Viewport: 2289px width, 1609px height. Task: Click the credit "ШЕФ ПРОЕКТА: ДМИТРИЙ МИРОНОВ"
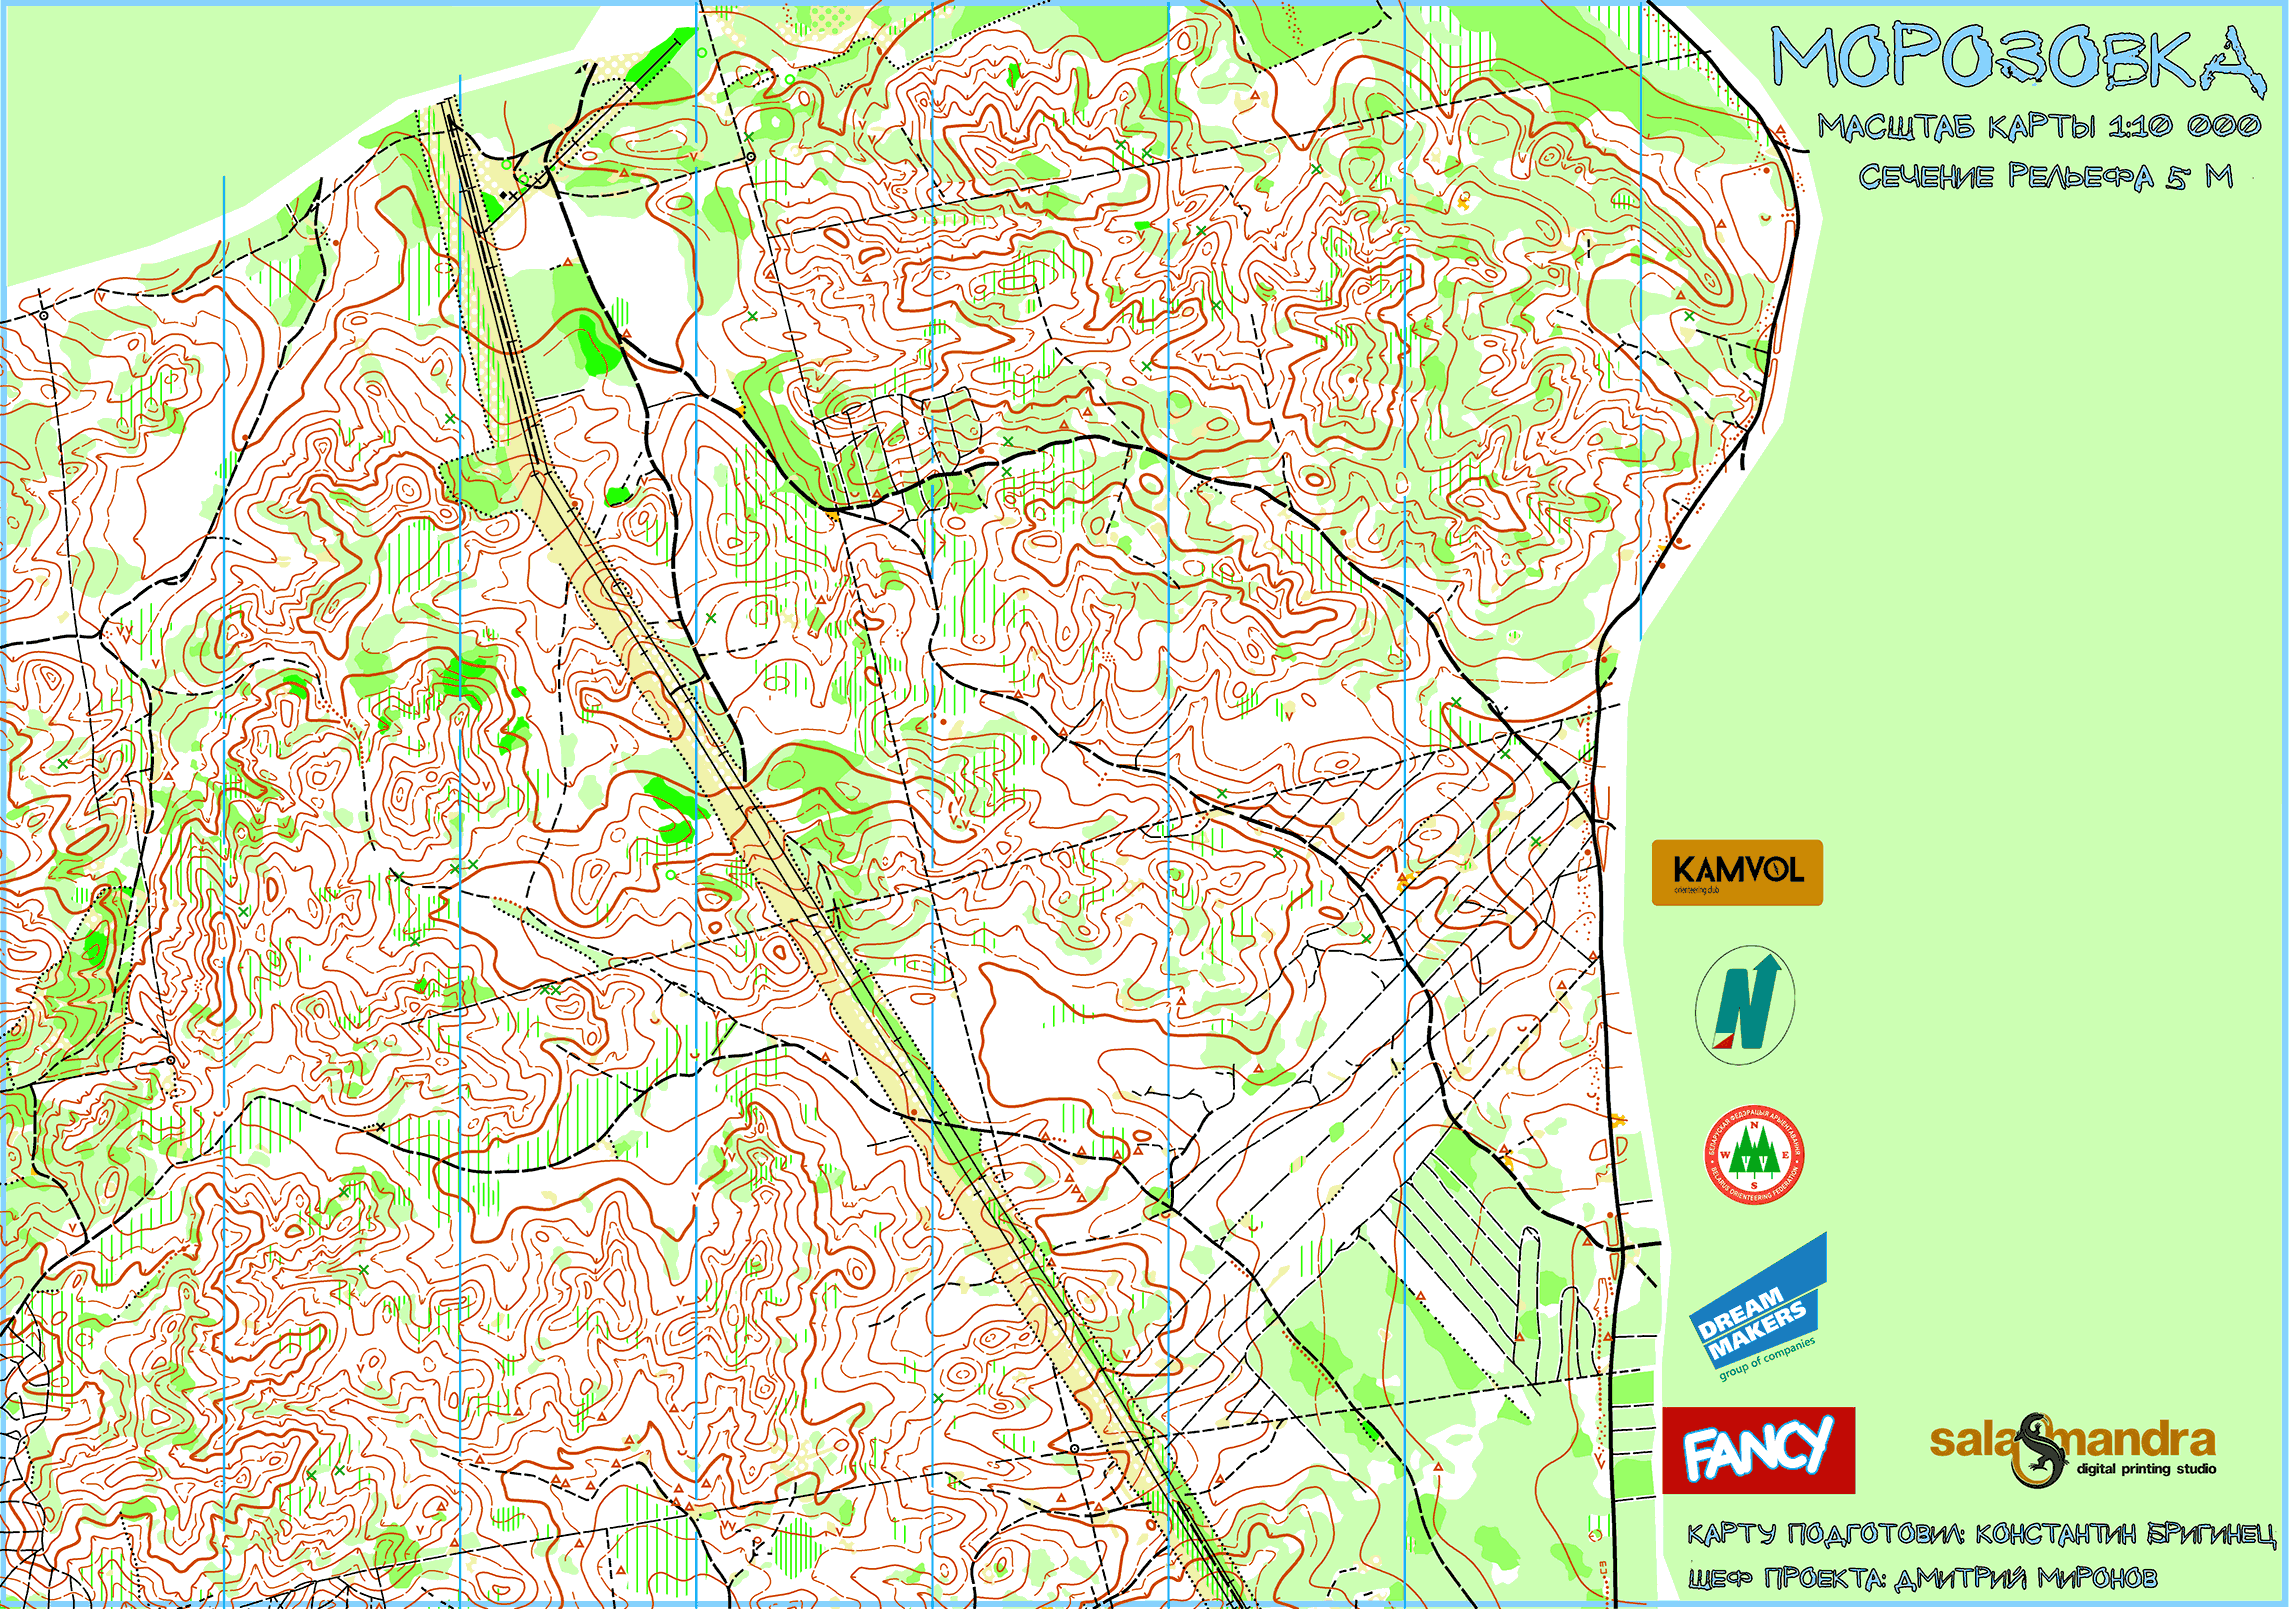pos(1922,1579)
